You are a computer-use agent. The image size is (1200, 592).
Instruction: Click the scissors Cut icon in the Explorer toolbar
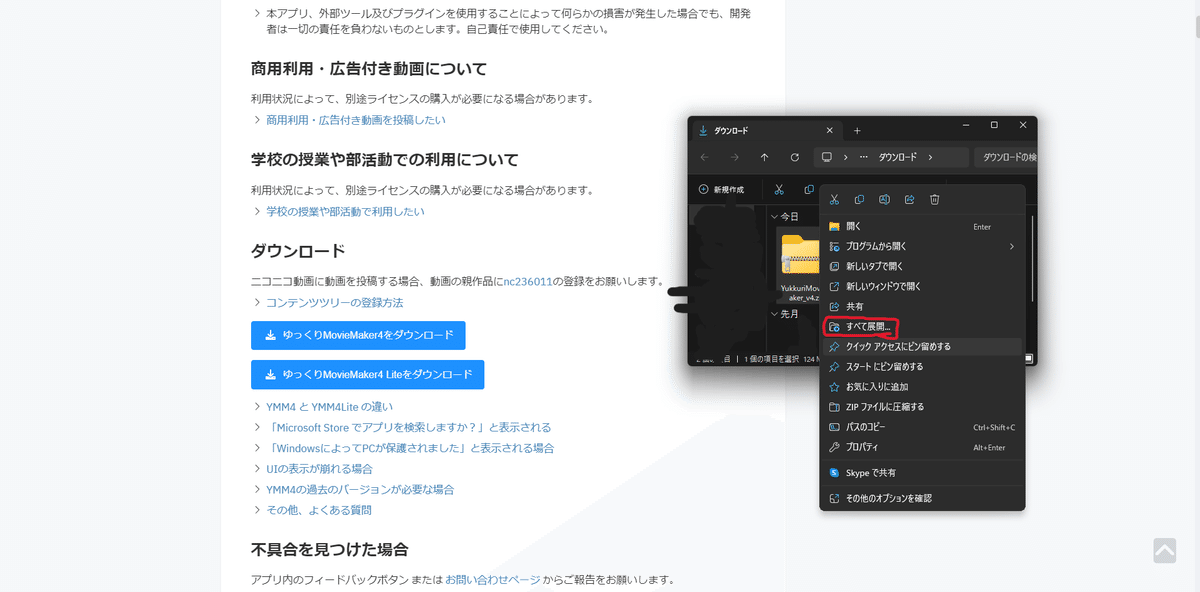point(778,189)
